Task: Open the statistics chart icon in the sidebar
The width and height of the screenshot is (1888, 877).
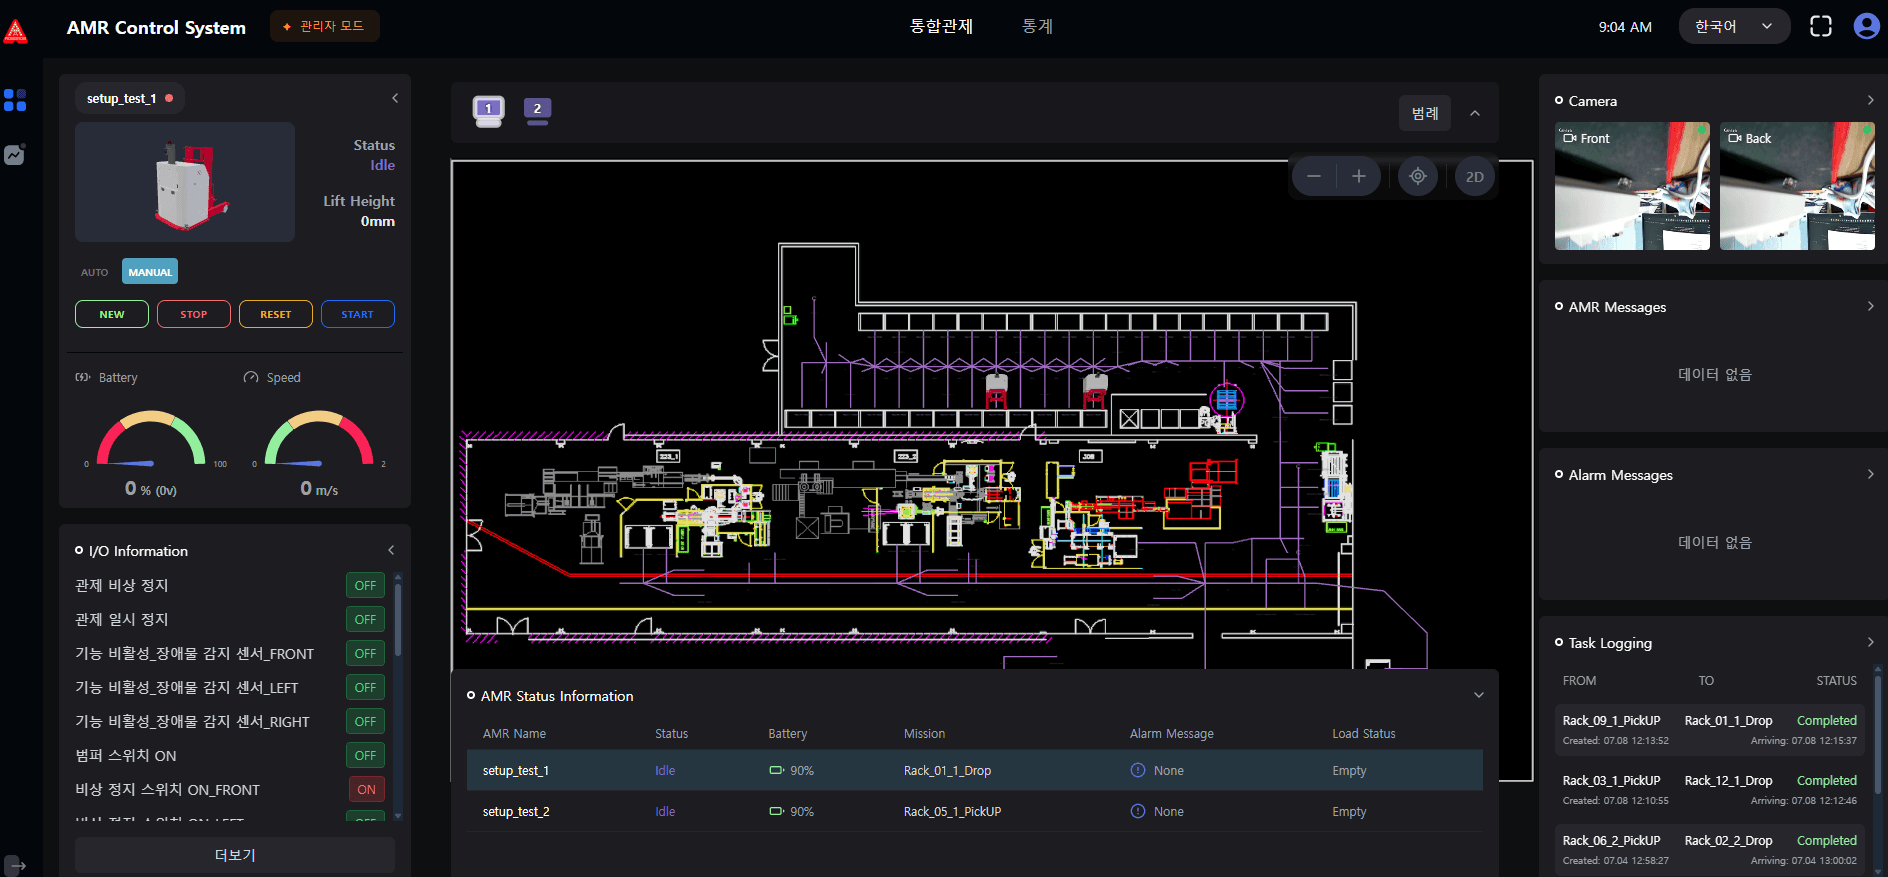Action: (x=15, y=155)
